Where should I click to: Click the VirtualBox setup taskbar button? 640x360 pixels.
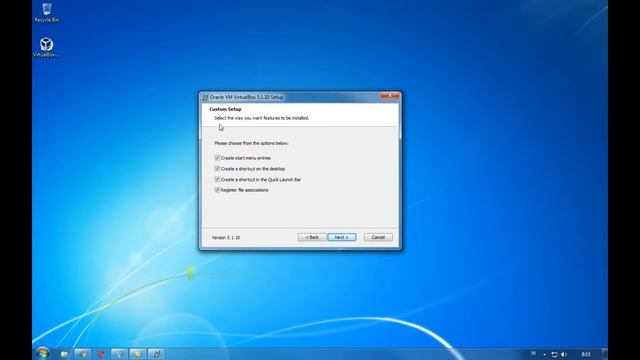pos(156,354)
